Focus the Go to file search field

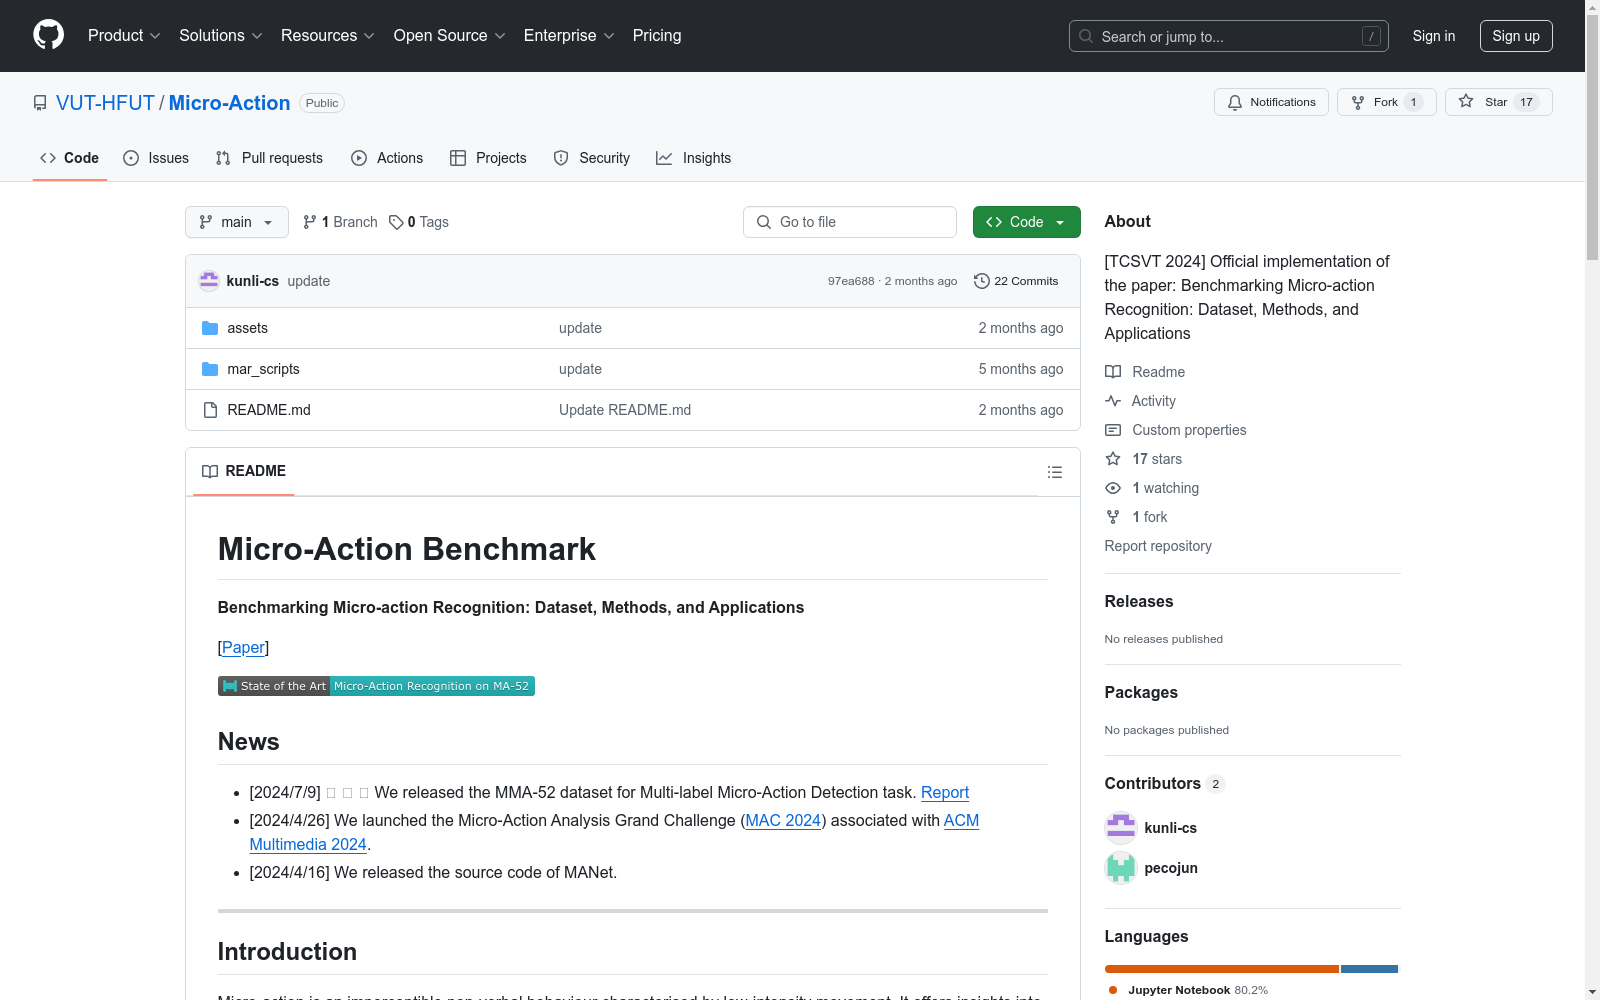[x=850, y=222]
